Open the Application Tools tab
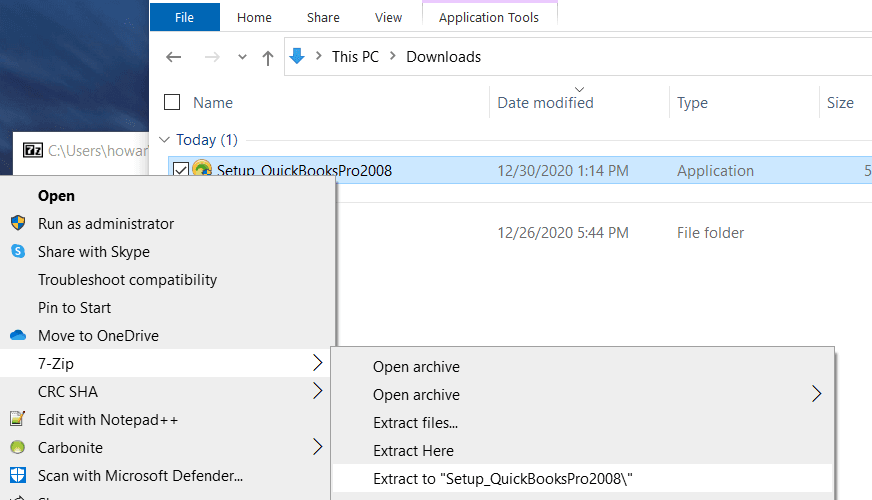The image size is (872, 500). 489,17
